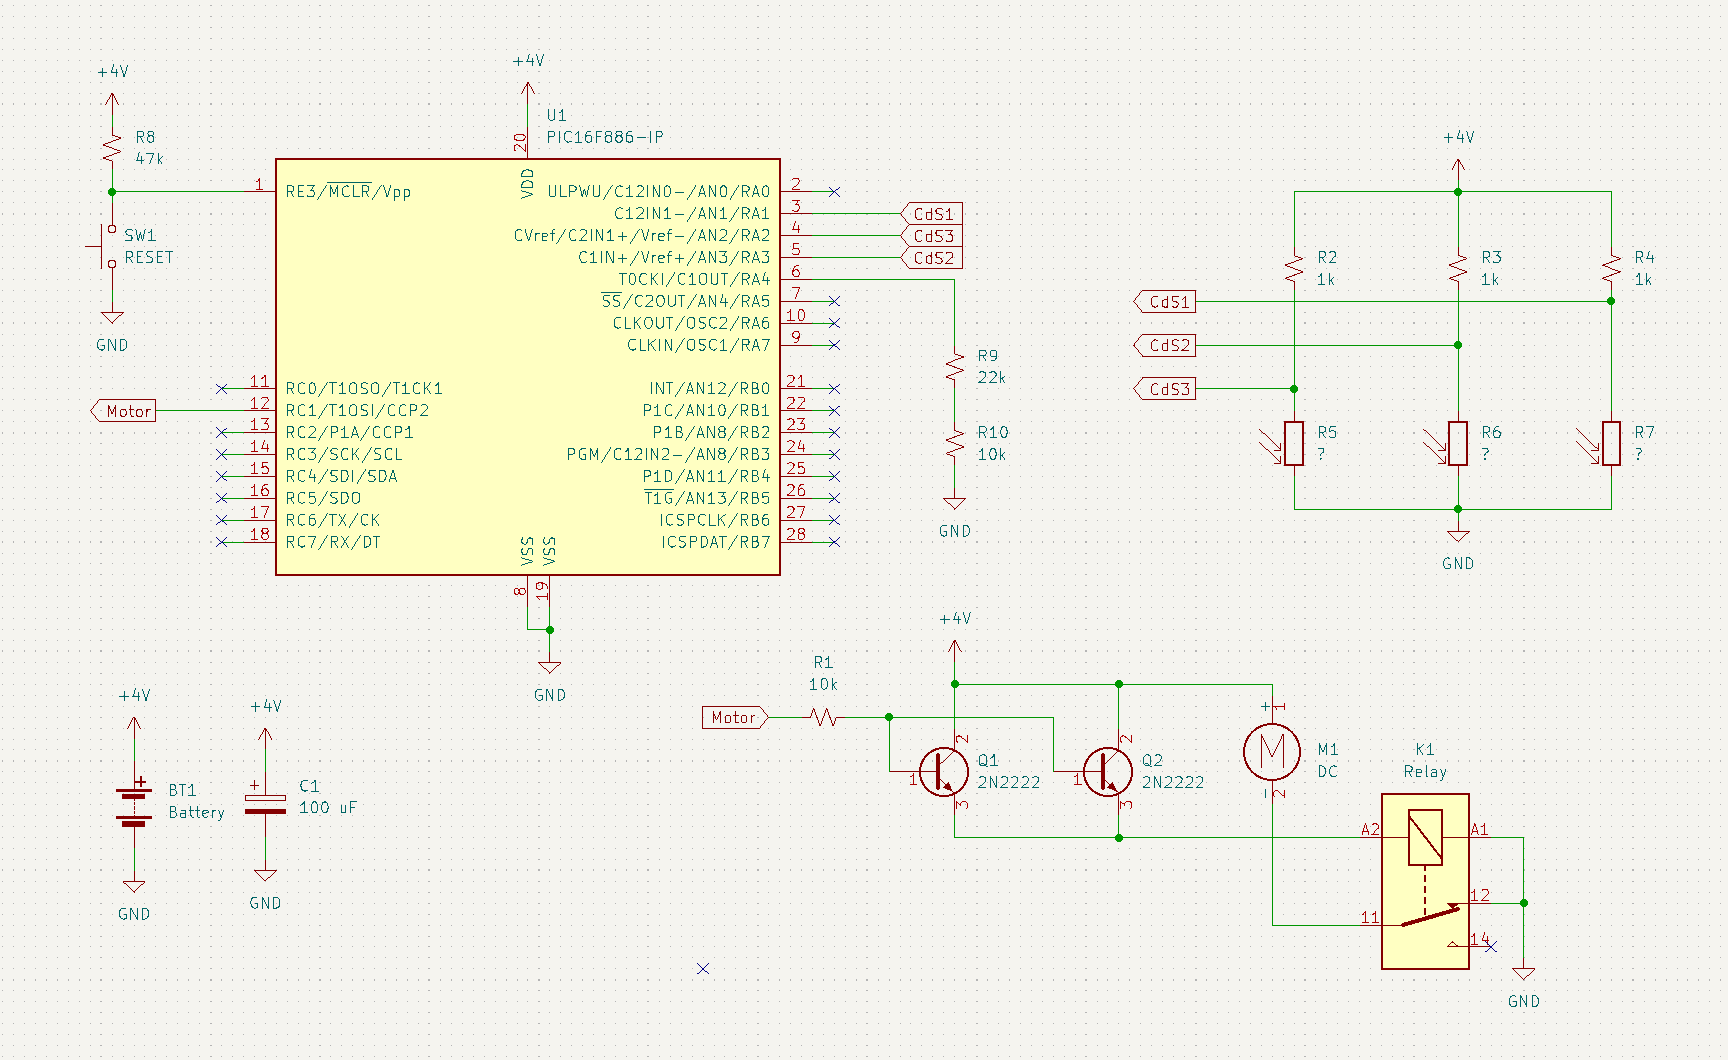
Task: Select resistor R4 1k symbol
Action: pos(1611,268)
